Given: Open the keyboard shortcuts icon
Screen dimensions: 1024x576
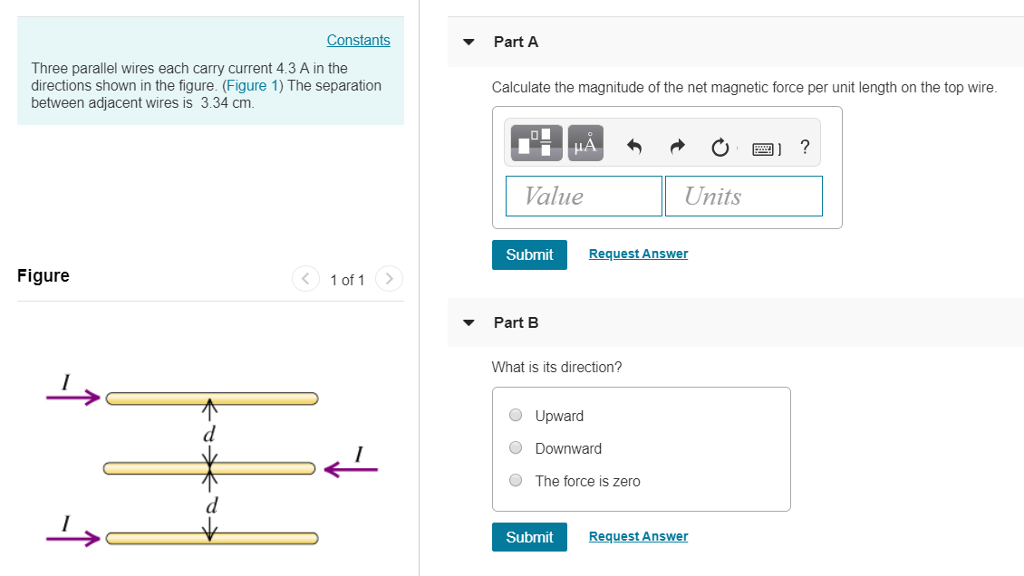Looking at the screenshot, I should click(764, 147).
